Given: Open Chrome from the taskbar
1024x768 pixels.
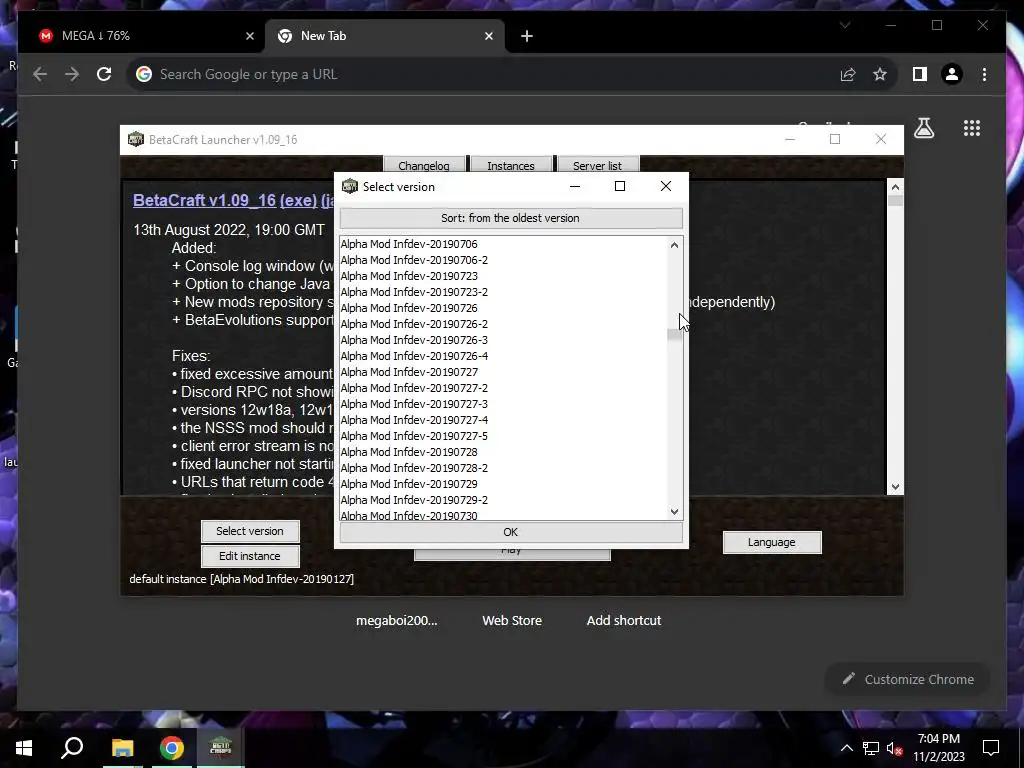Looking at the screenshot, I should click(172, 748).
